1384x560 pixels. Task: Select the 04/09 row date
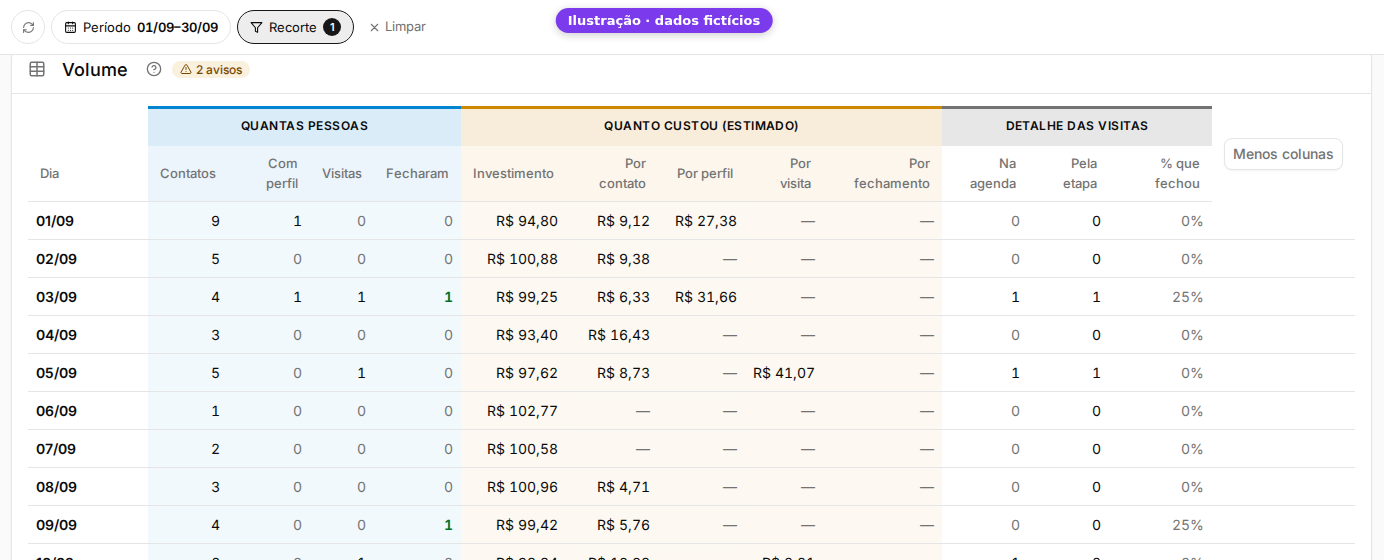pos(56,335)
